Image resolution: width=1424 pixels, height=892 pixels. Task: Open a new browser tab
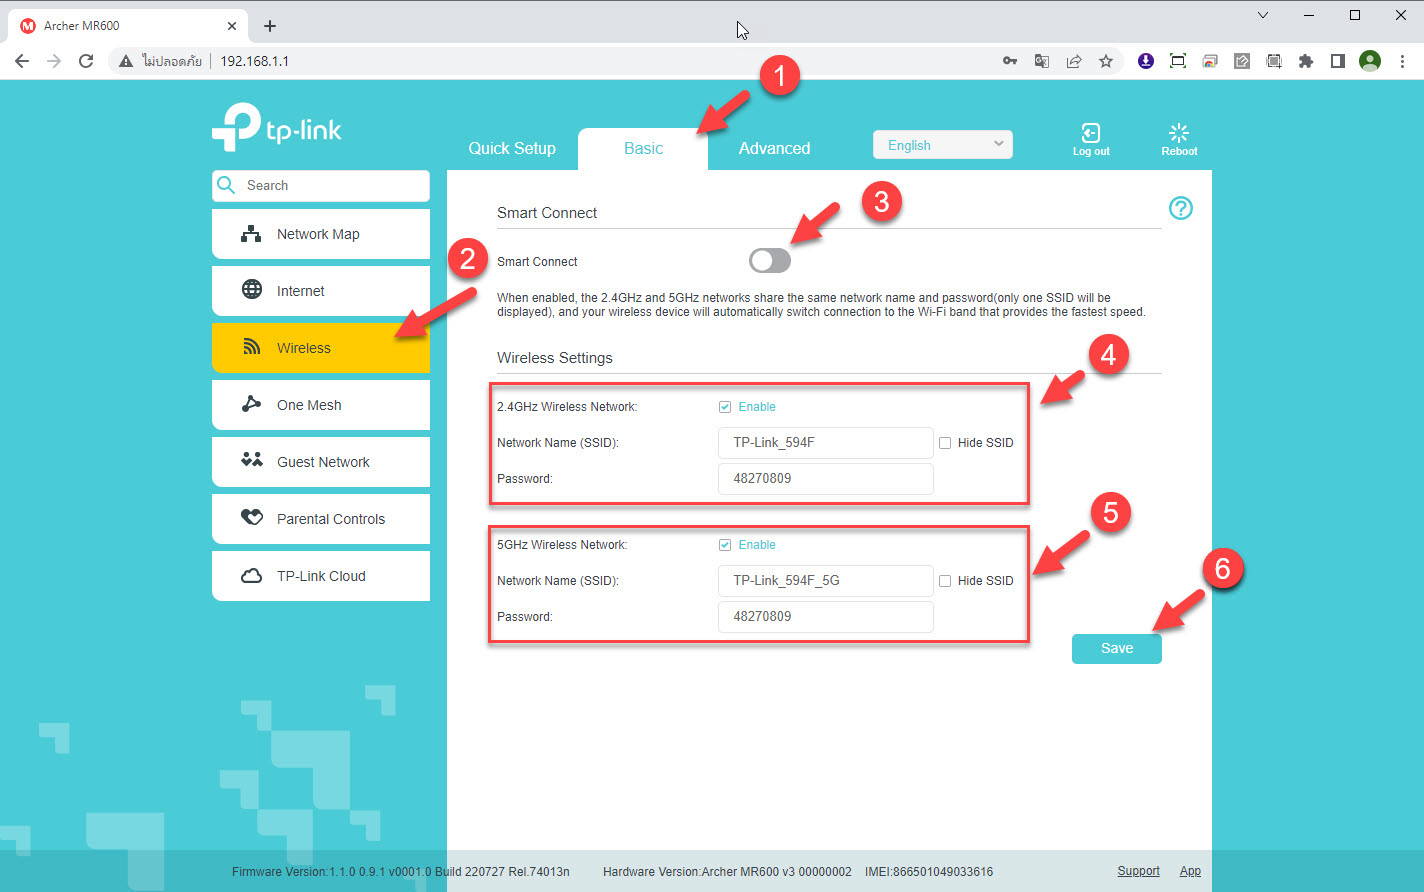(x=270, y=26)
